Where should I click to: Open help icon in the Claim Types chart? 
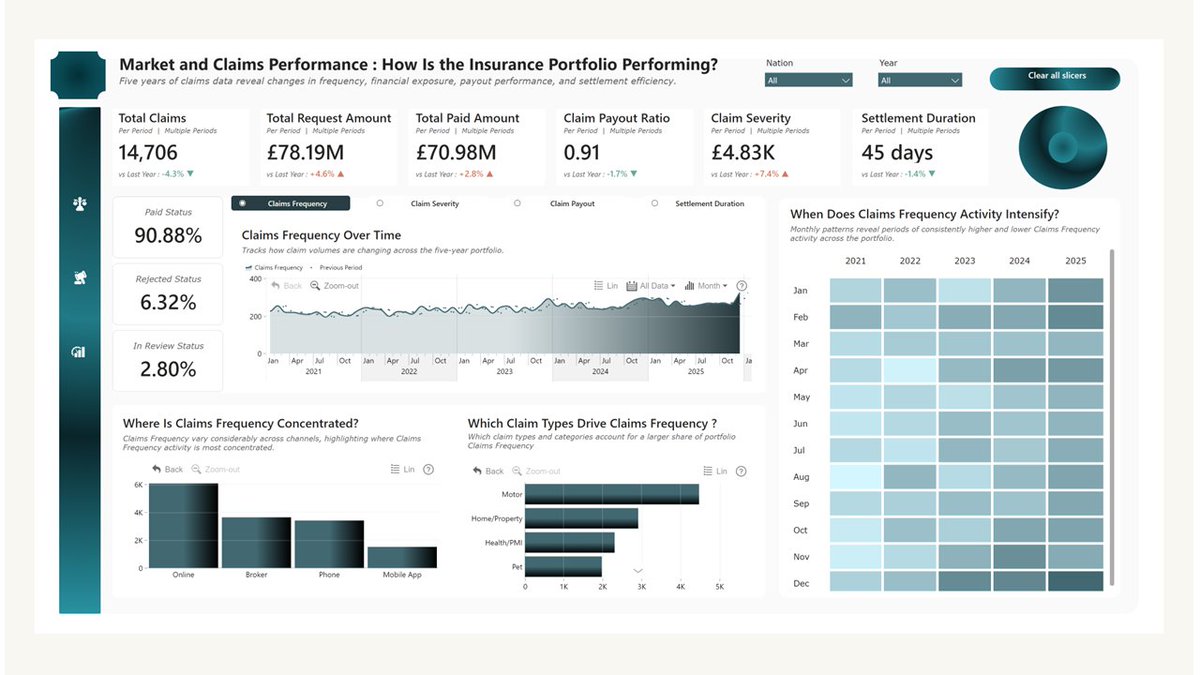pos(741,471)
